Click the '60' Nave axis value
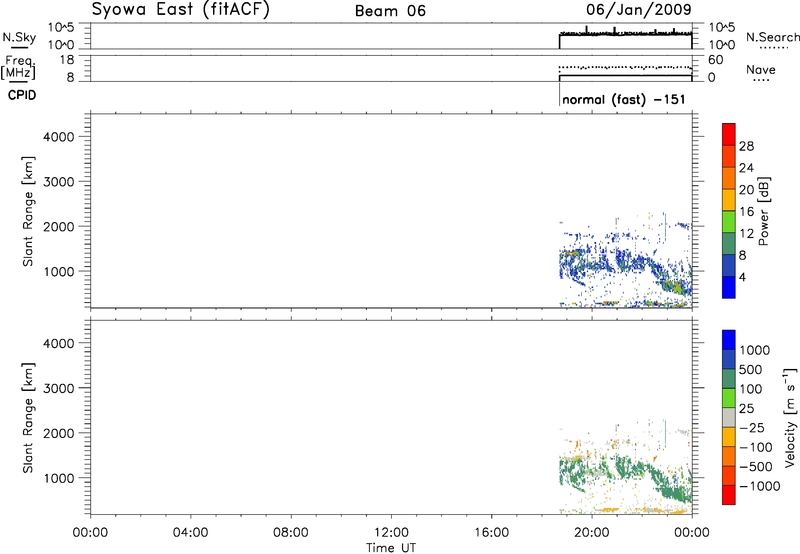 point(716,60)
